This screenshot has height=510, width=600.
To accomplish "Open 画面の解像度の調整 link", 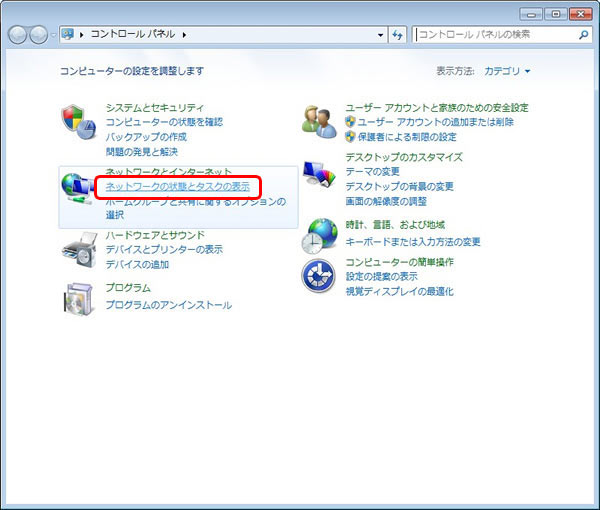I will (x=386, y=201).
